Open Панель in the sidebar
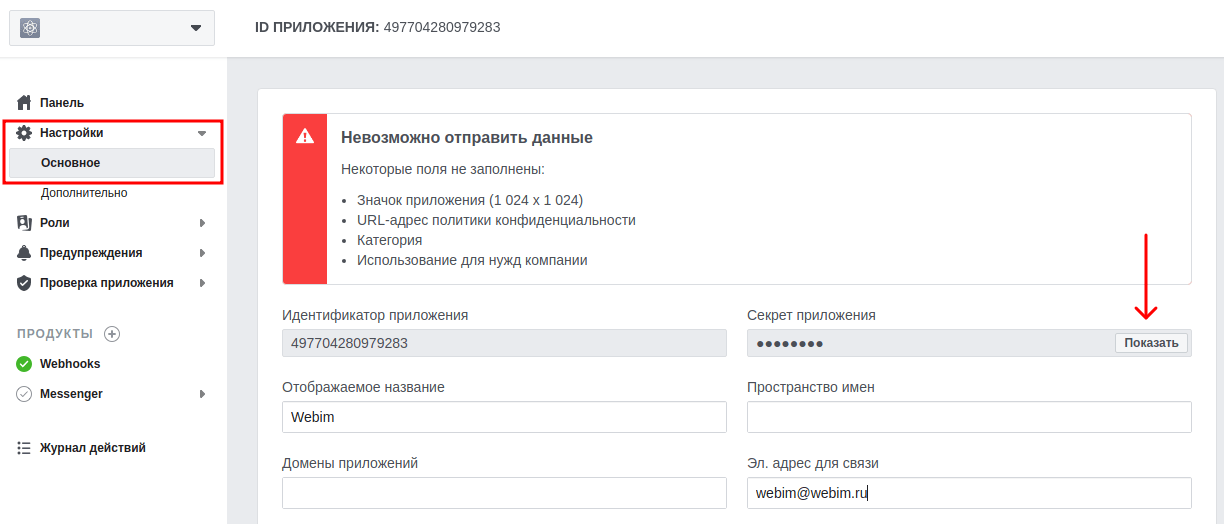Screen dimensions: 1224x524 tap(62, 103)
